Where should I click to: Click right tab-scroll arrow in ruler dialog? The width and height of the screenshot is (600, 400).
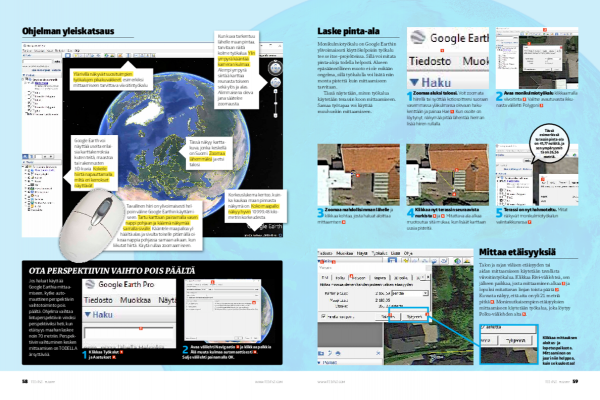(427, 277)
